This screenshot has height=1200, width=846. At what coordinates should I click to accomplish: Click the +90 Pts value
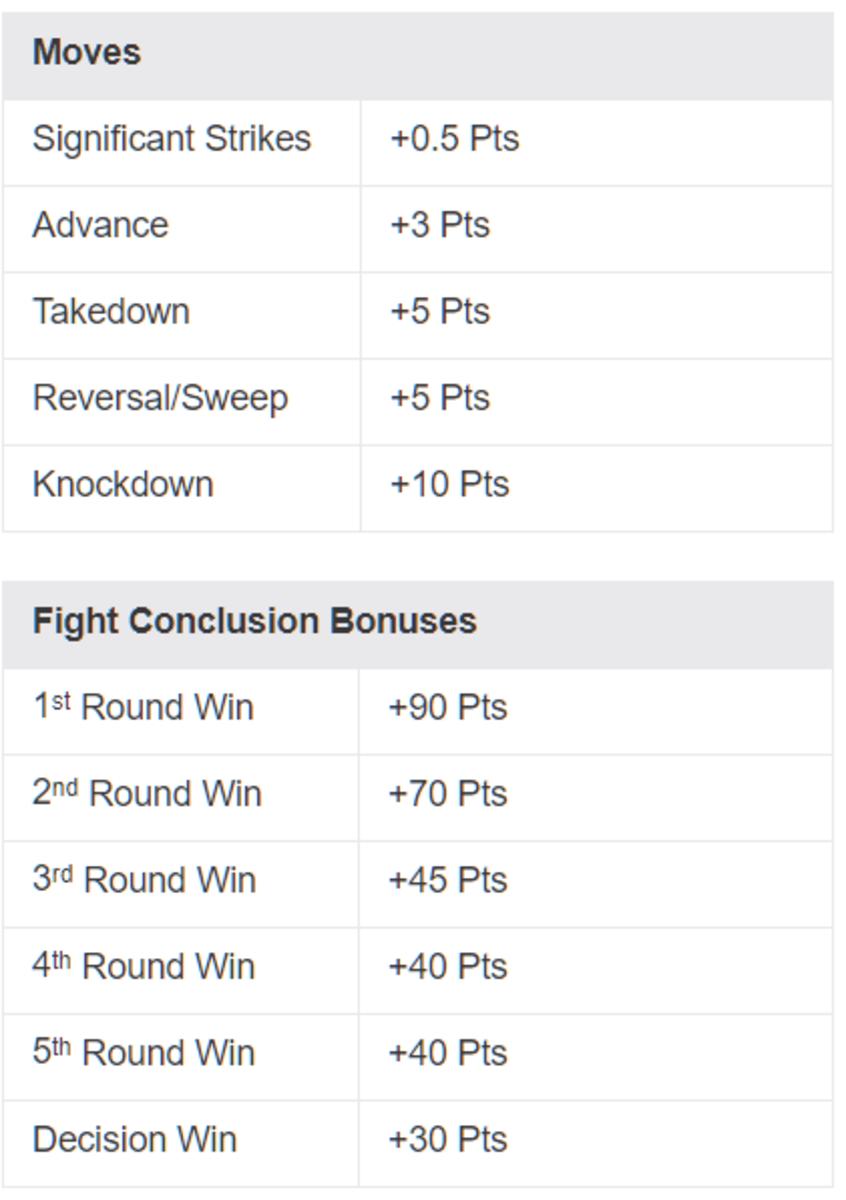[448, 707]
